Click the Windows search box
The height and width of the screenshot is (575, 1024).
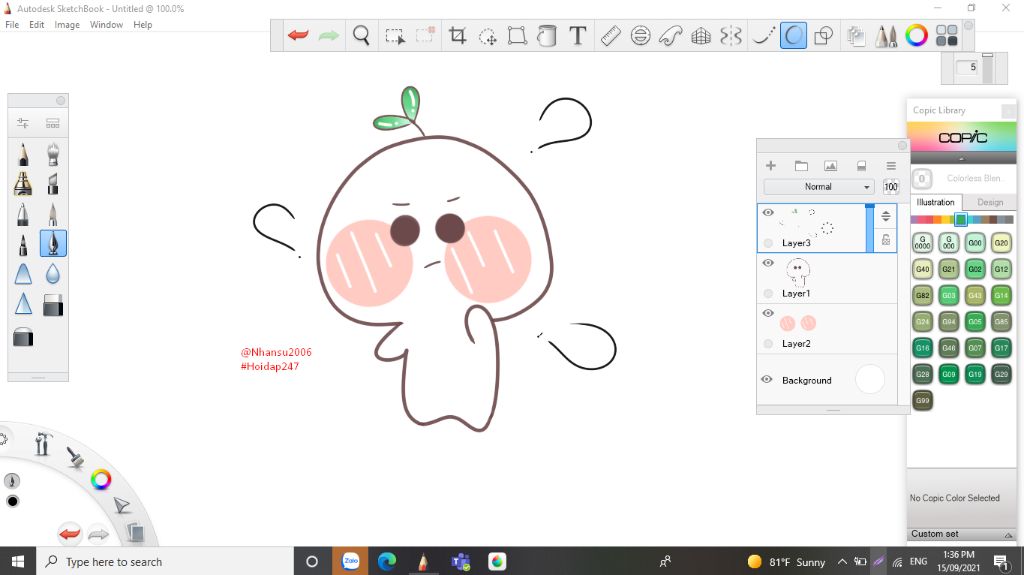[x=165, y=561]
